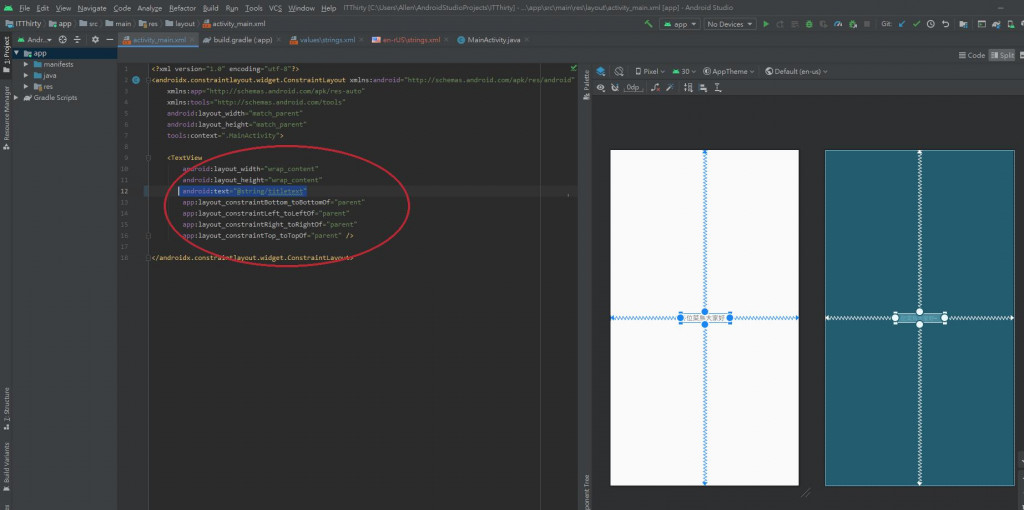
Task: Expand the manifests folder in project tree
Action: 26,65
